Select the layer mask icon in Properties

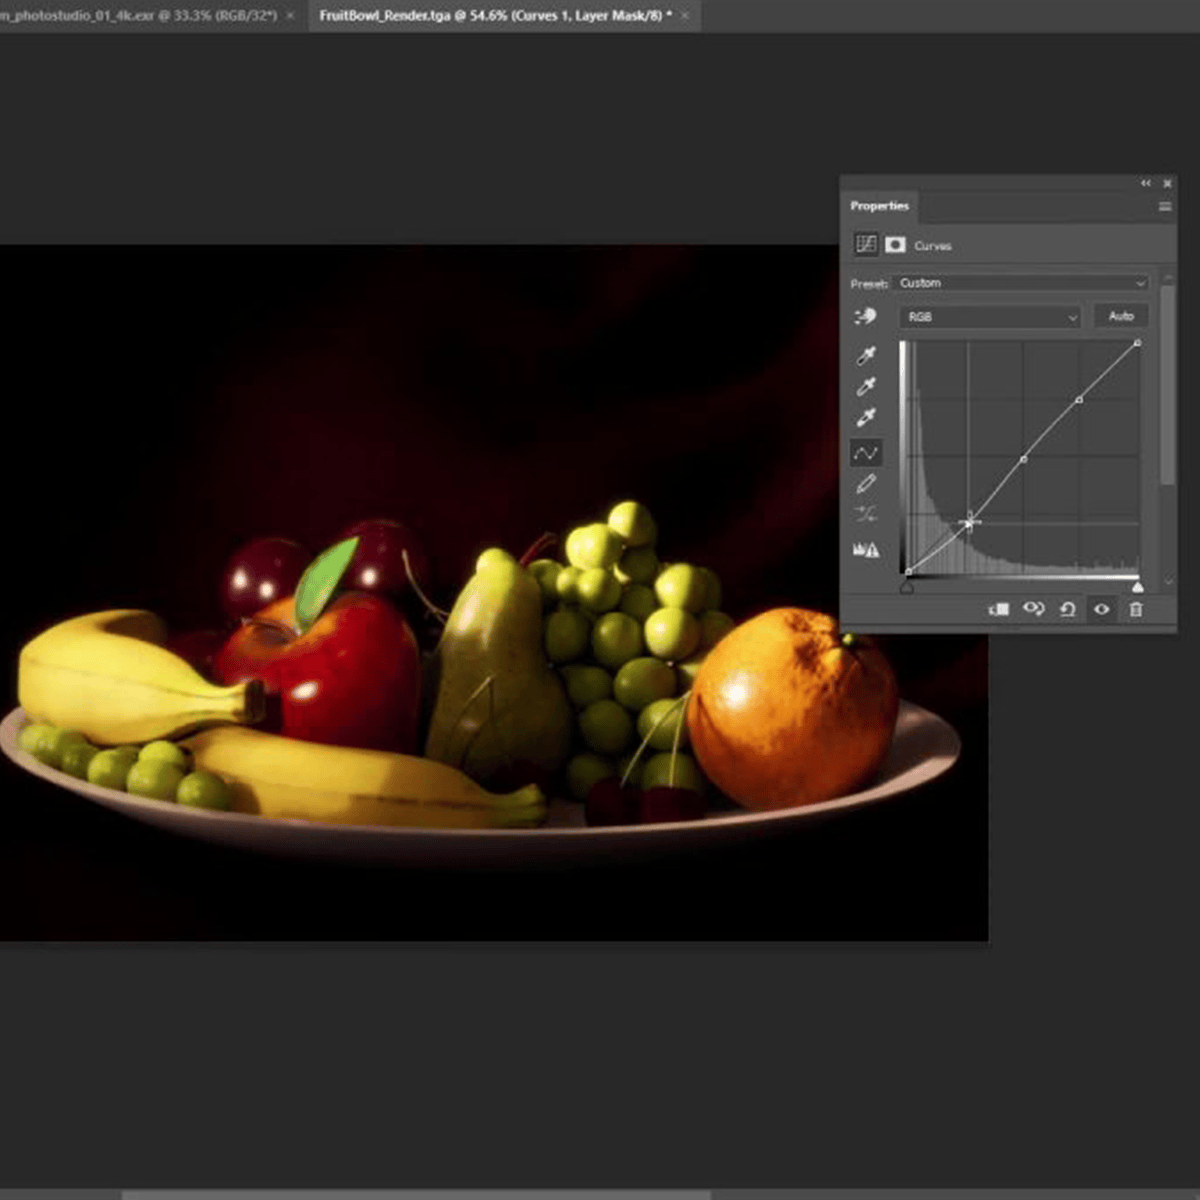895,244
